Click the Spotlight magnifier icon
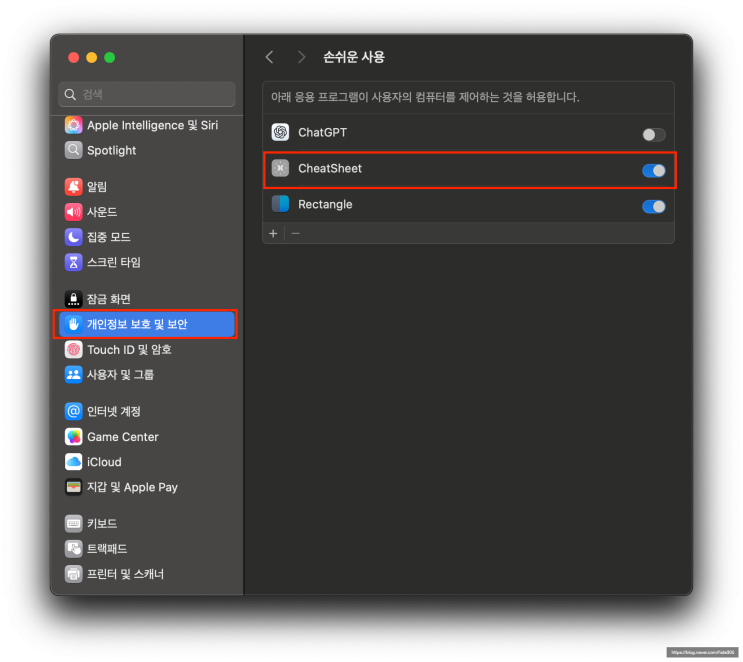The width and height of the screenshot is (743, 662). (73, 150)
